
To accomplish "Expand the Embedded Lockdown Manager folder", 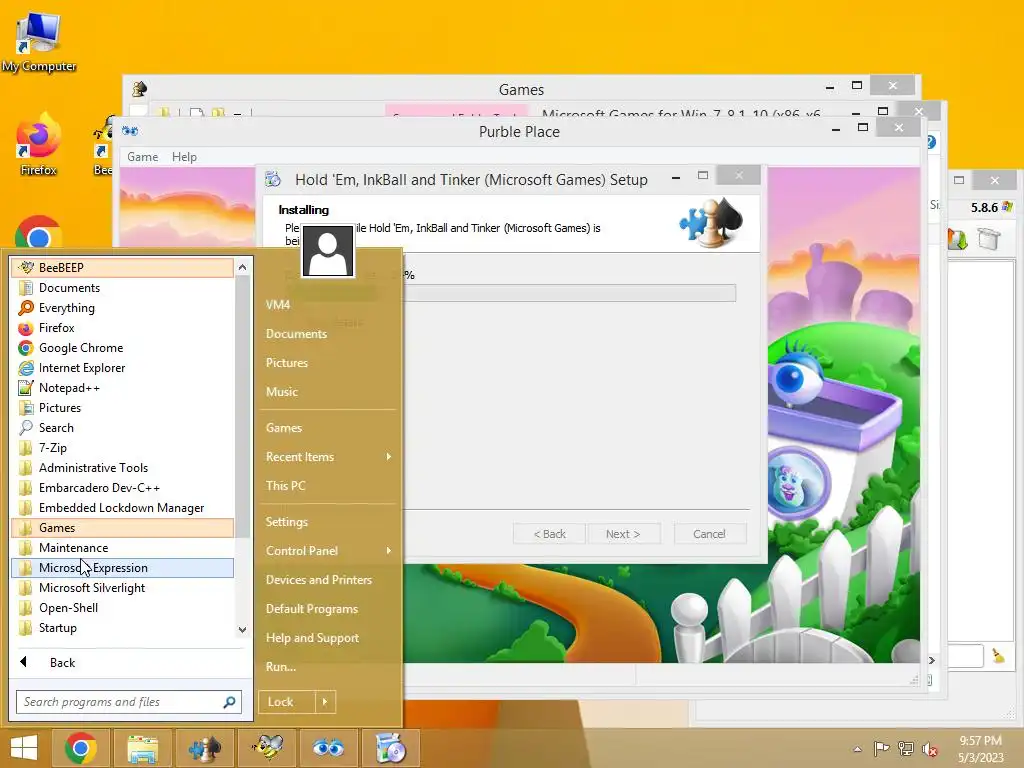I will pos(122,507).
